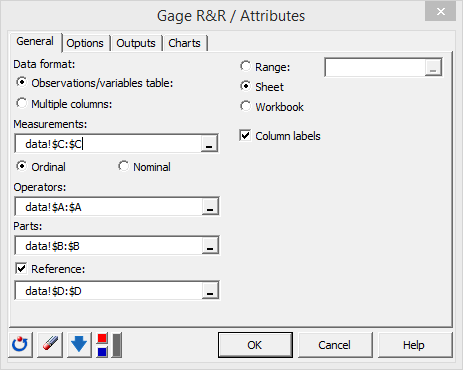The height and width of the screenshot is (370, 463).
Task: Switch to the General tab
Action: click(35, 42)
